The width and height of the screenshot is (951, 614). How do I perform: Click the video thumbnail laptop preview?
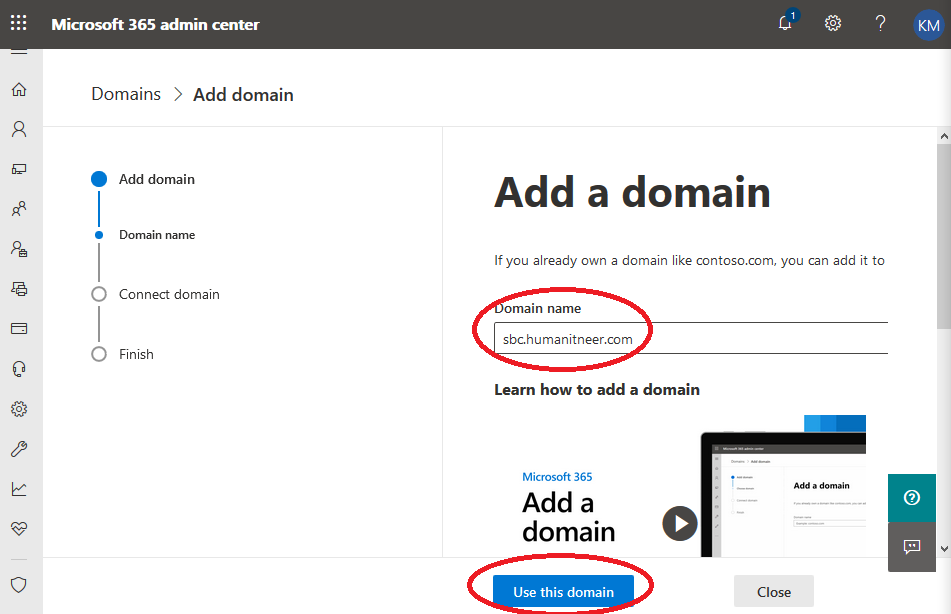coord(784,494)
